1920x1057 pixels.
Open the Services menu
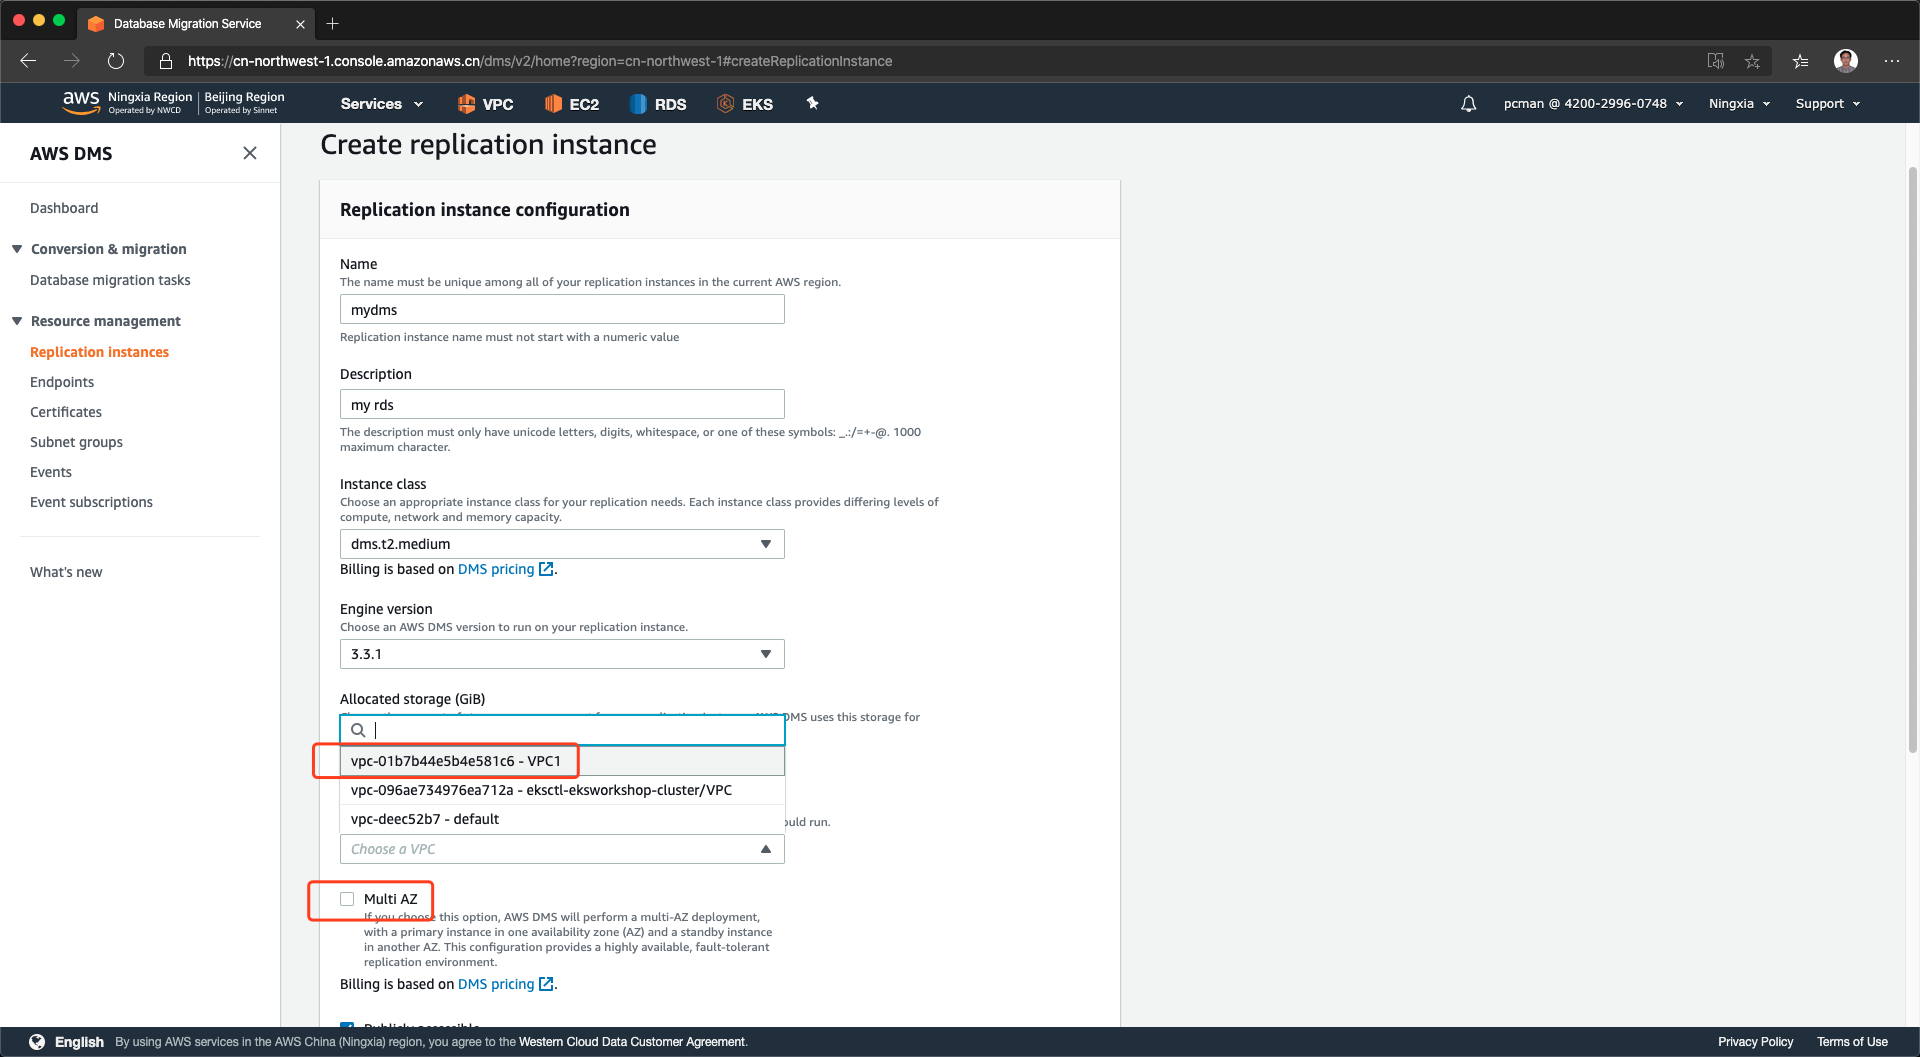tap(381, 104)
